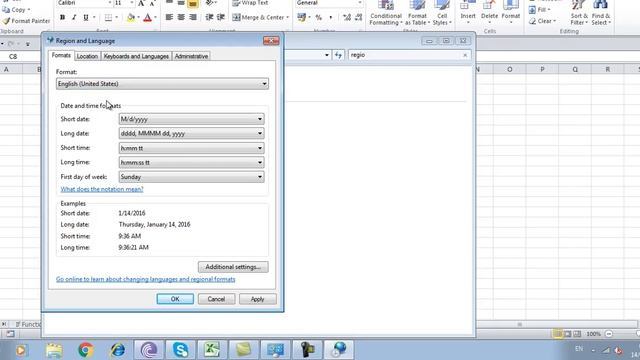Launch Chrome from the taskbar
This screenshot has width=640, height=360.
86,350
